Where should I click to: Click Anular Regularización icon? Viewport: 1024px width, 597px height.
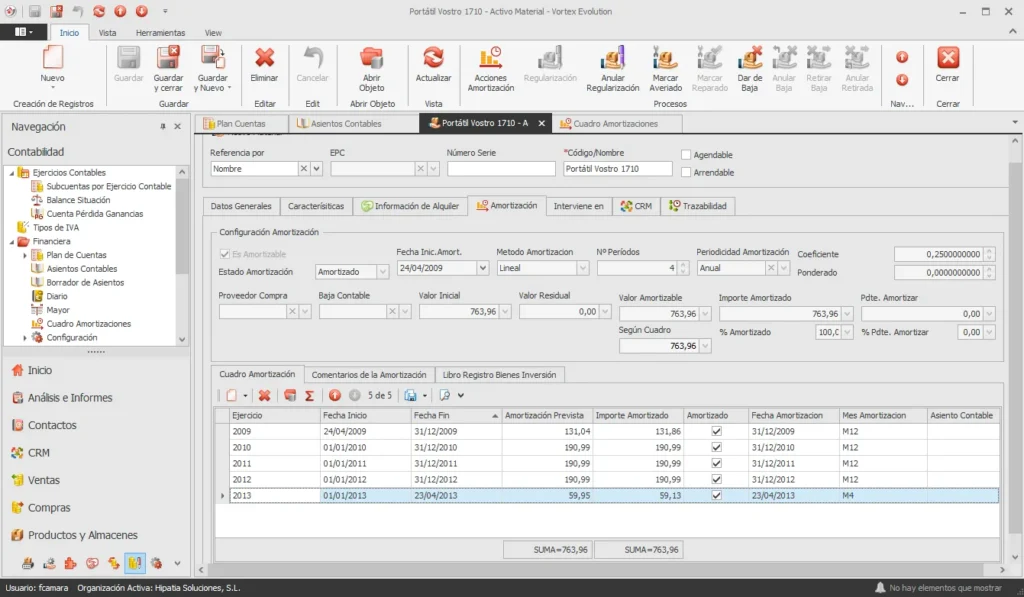pyautogui.click(x=612, y=57)
